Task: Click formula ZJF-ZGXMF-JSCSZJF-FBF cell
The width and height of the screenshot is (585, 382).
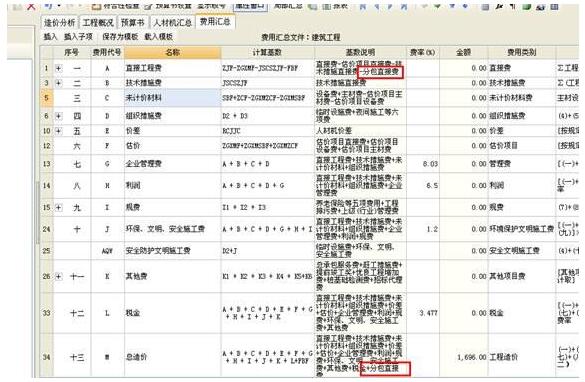Action: [267, 68]
